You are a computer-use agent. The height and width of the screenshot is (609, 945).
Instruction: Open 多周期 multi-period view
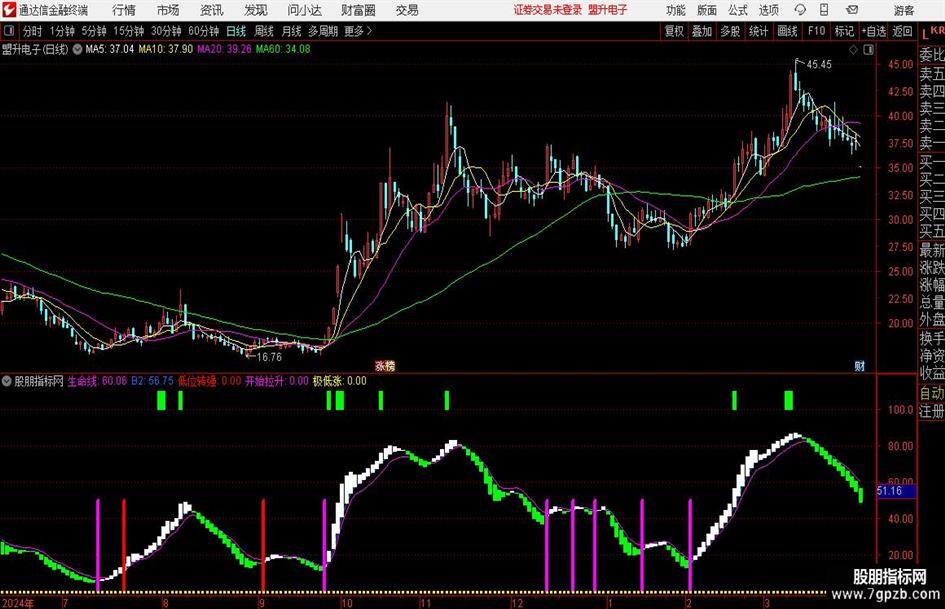point(323,31)
